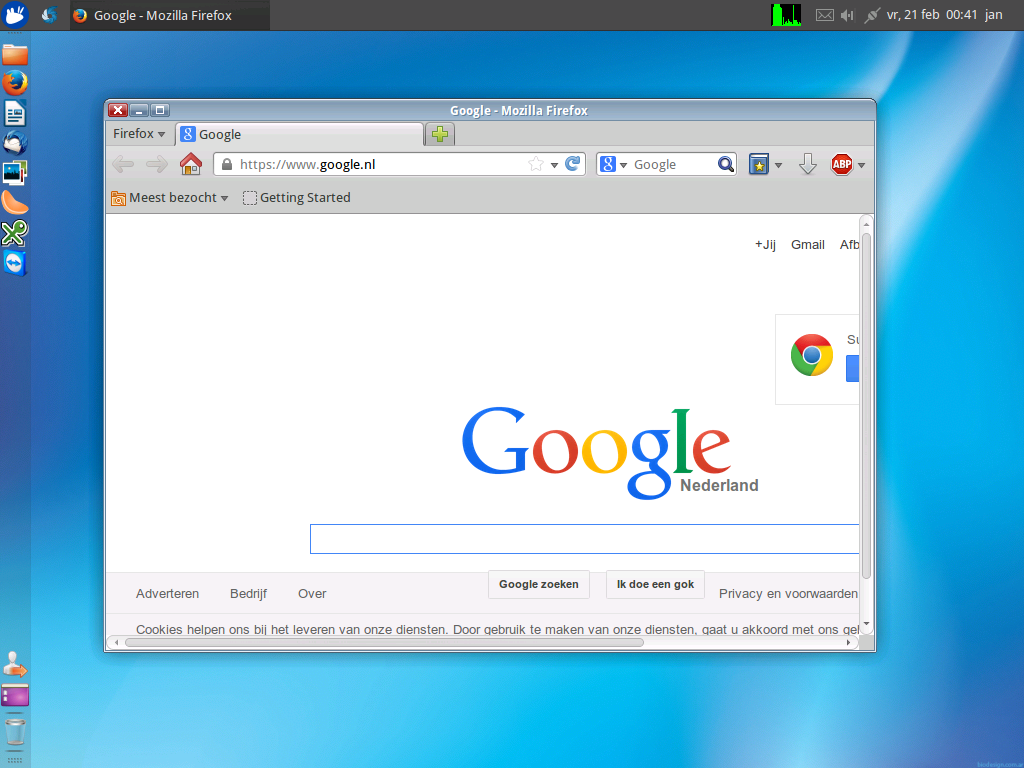Click the horizontal scrollbar at page bottom

pyautogui.click(x=384, y=642)
